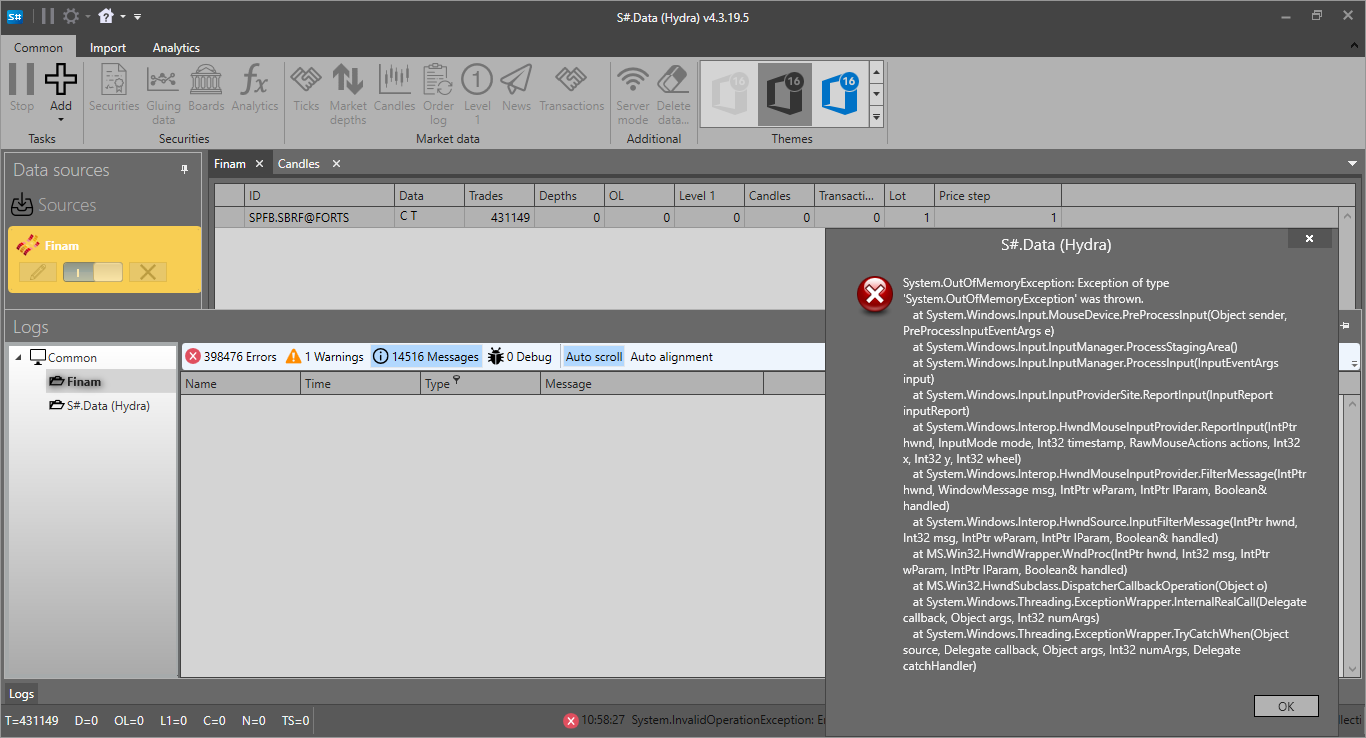This screenshot has width=1366, height=738.
Task: Click the Add task plus icon
Action: coord(61,80)
